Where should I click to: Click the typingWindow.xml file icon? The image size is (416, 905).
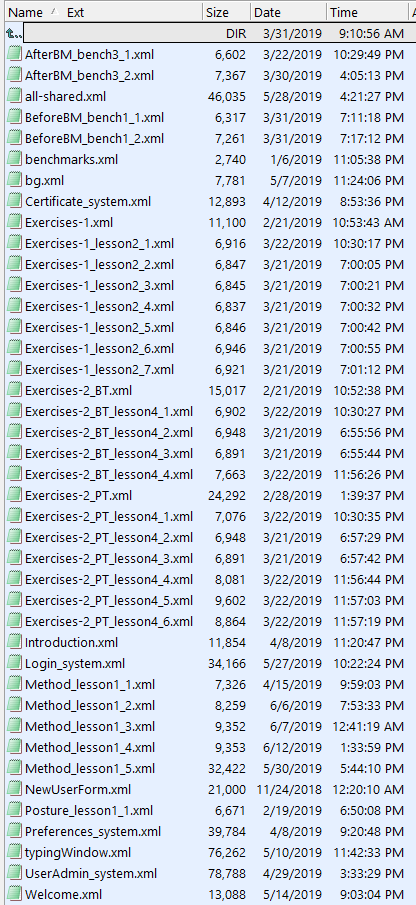pos(14,852)
